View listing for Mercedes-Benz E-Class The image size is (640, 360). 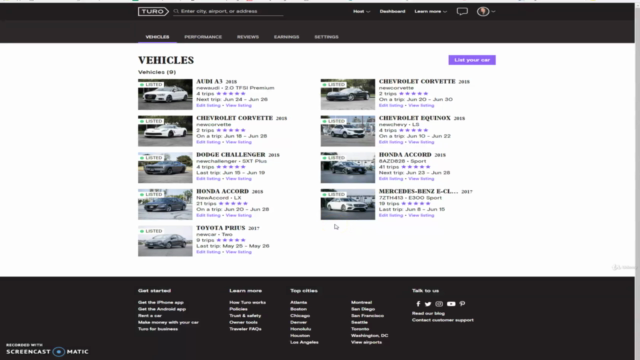coord(421,215)
